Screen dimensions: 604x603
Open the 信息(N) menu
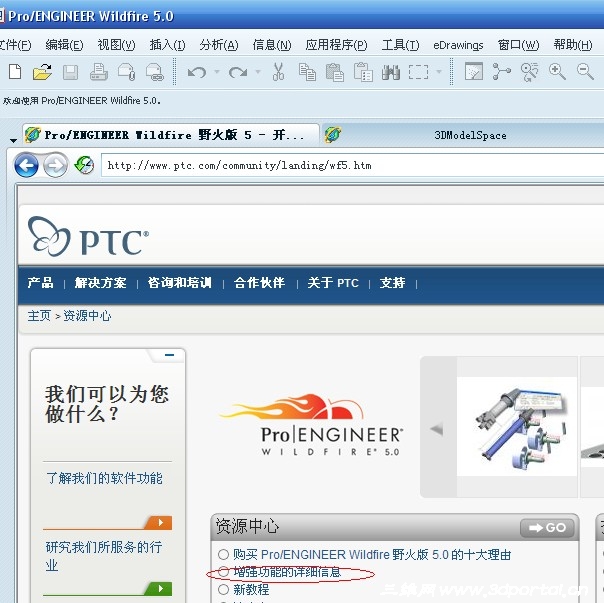point(272,45)
